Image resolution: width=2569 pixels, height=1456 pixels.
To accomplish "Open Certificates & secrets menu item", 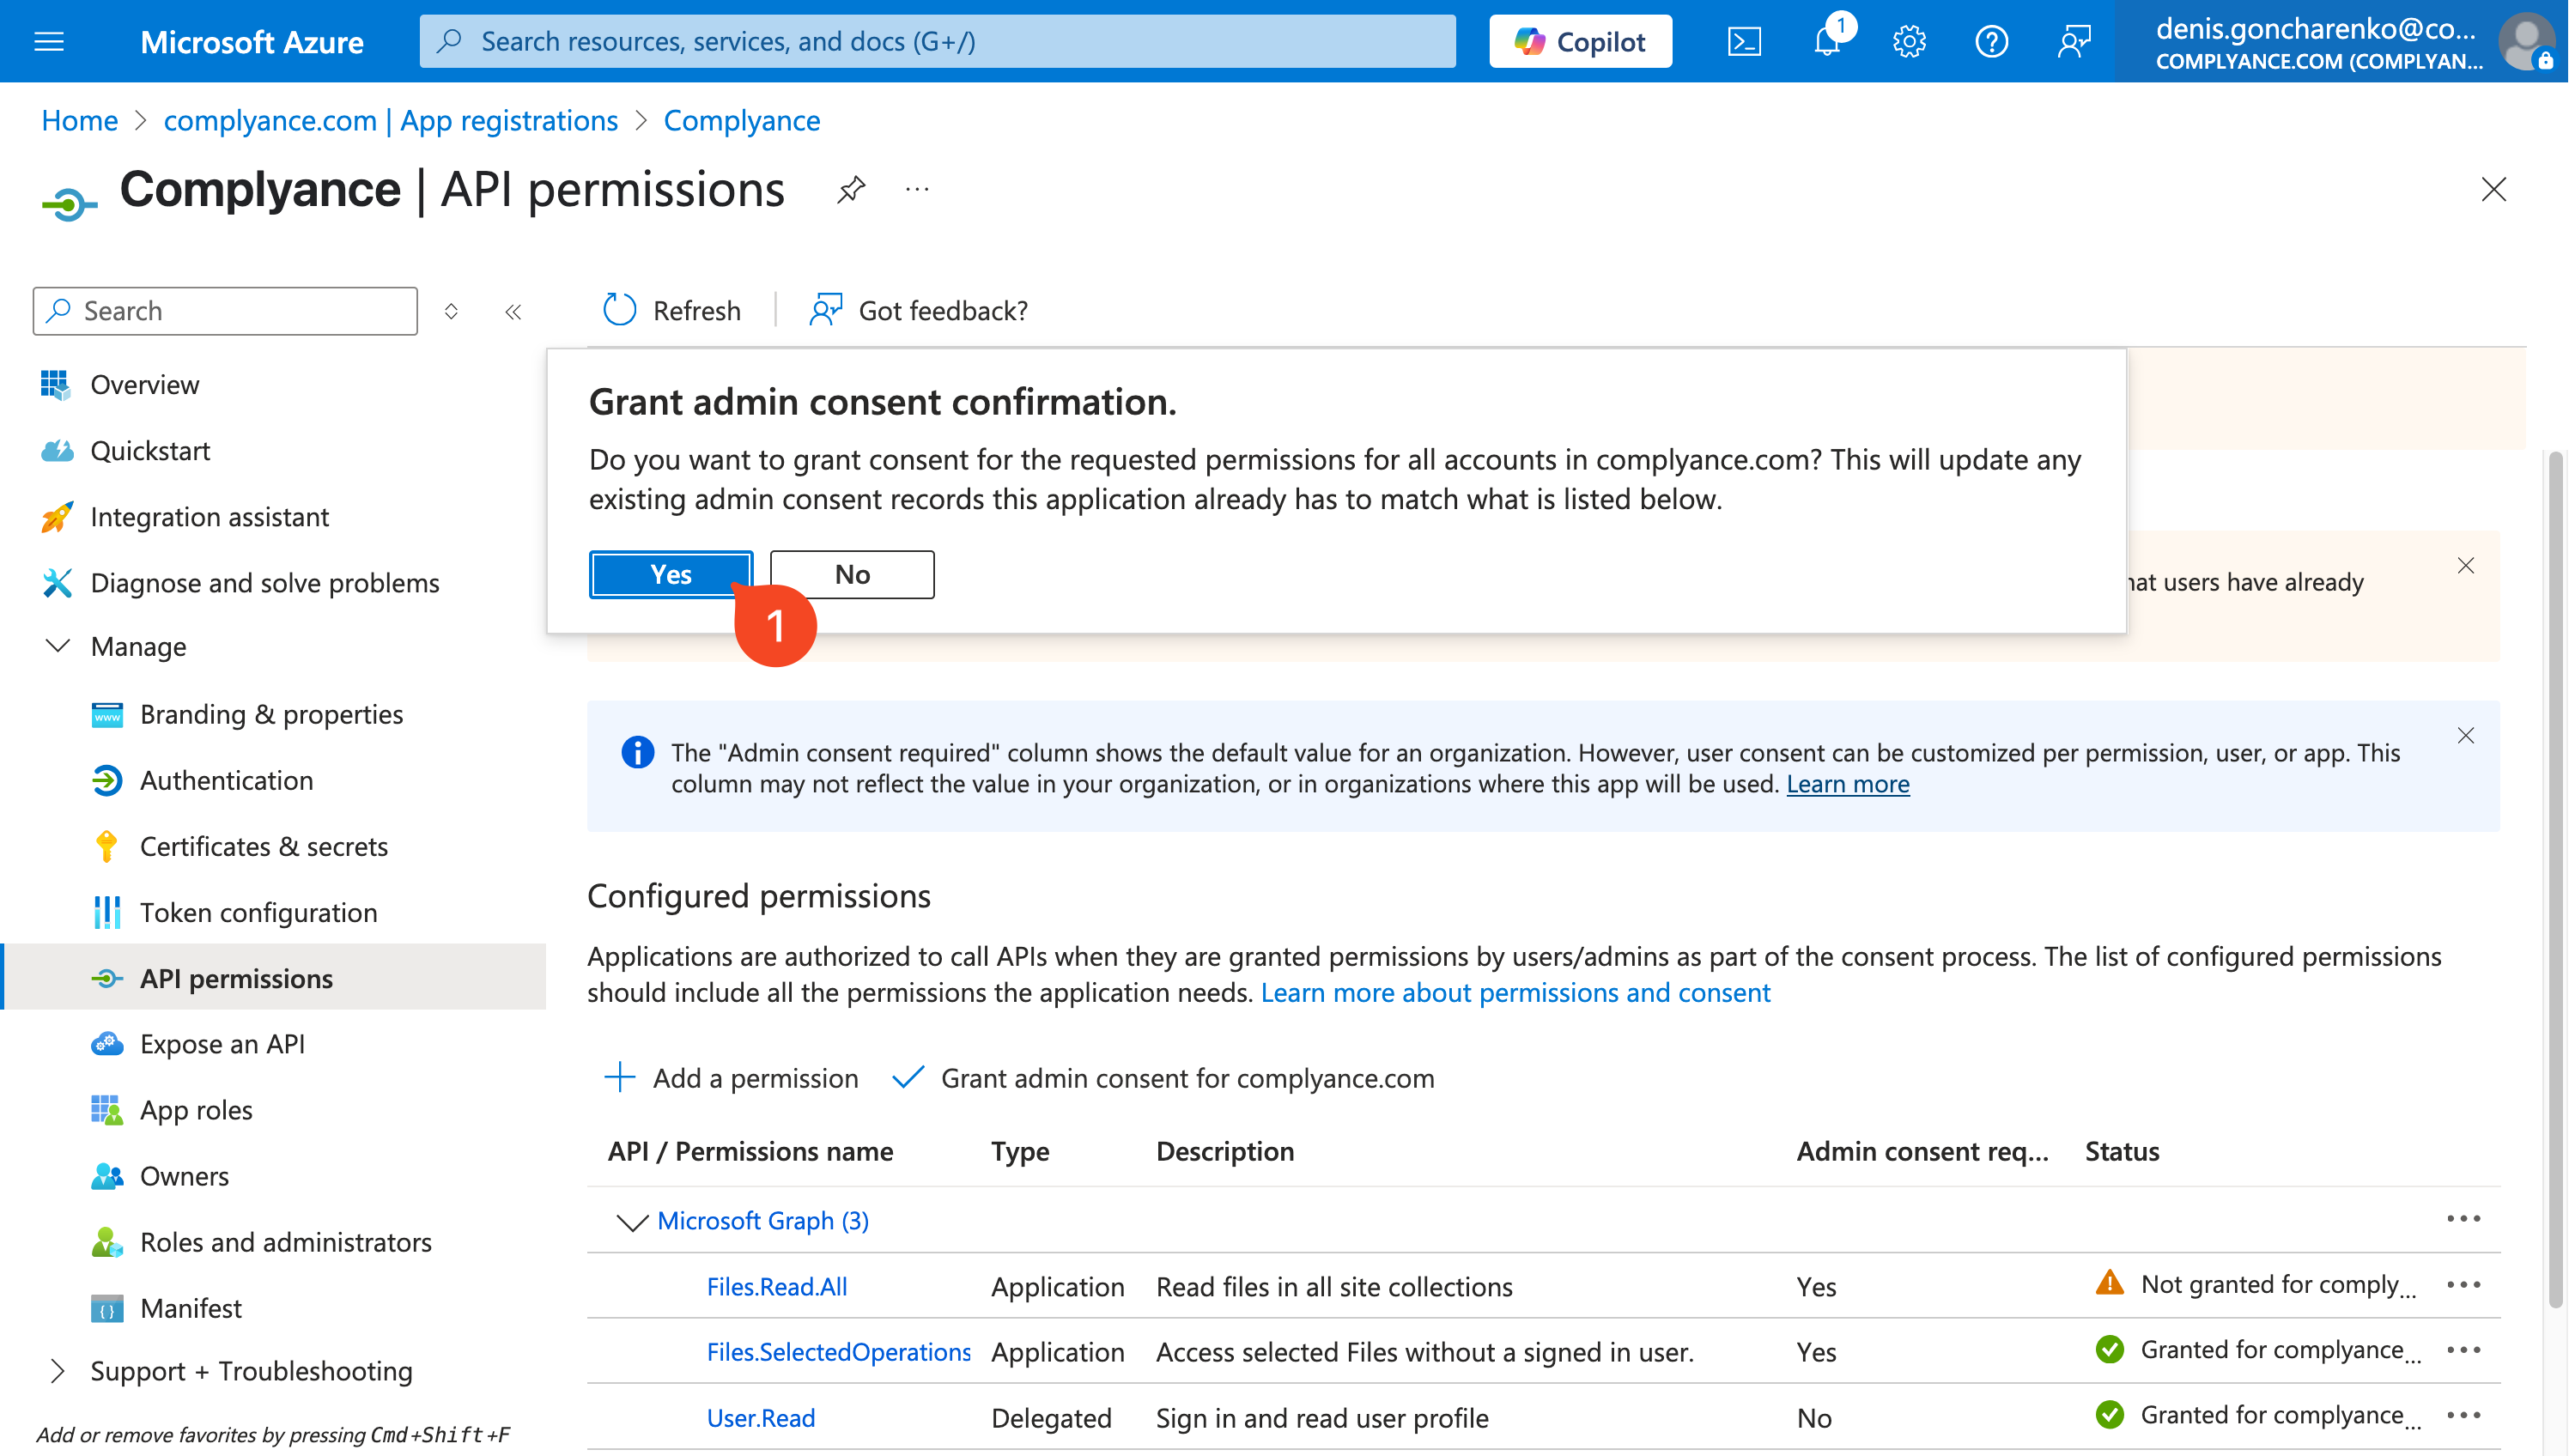I will click(263, 846).
